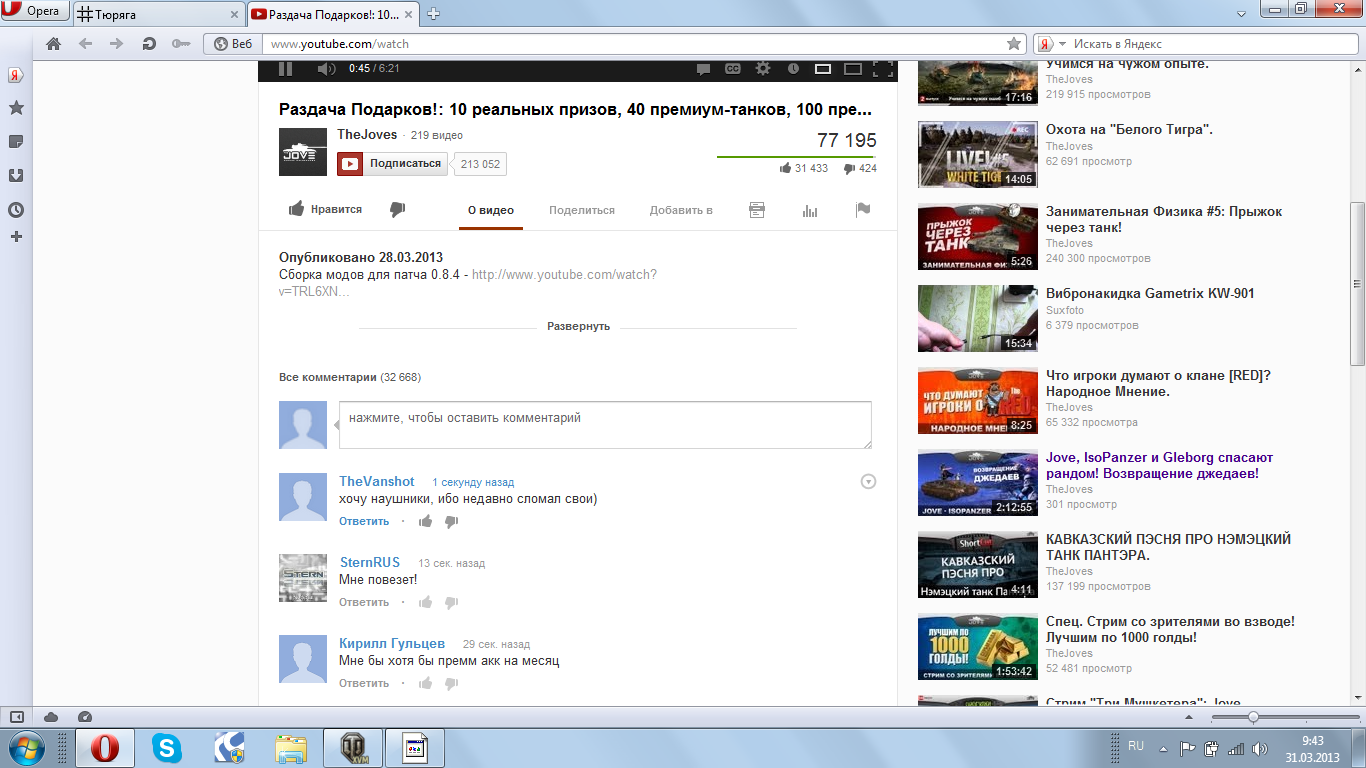Viewport: 1366px width, 768px height.
Task: Open Bookmarks star panel in sidebar
Action: [x=16, y=108]
